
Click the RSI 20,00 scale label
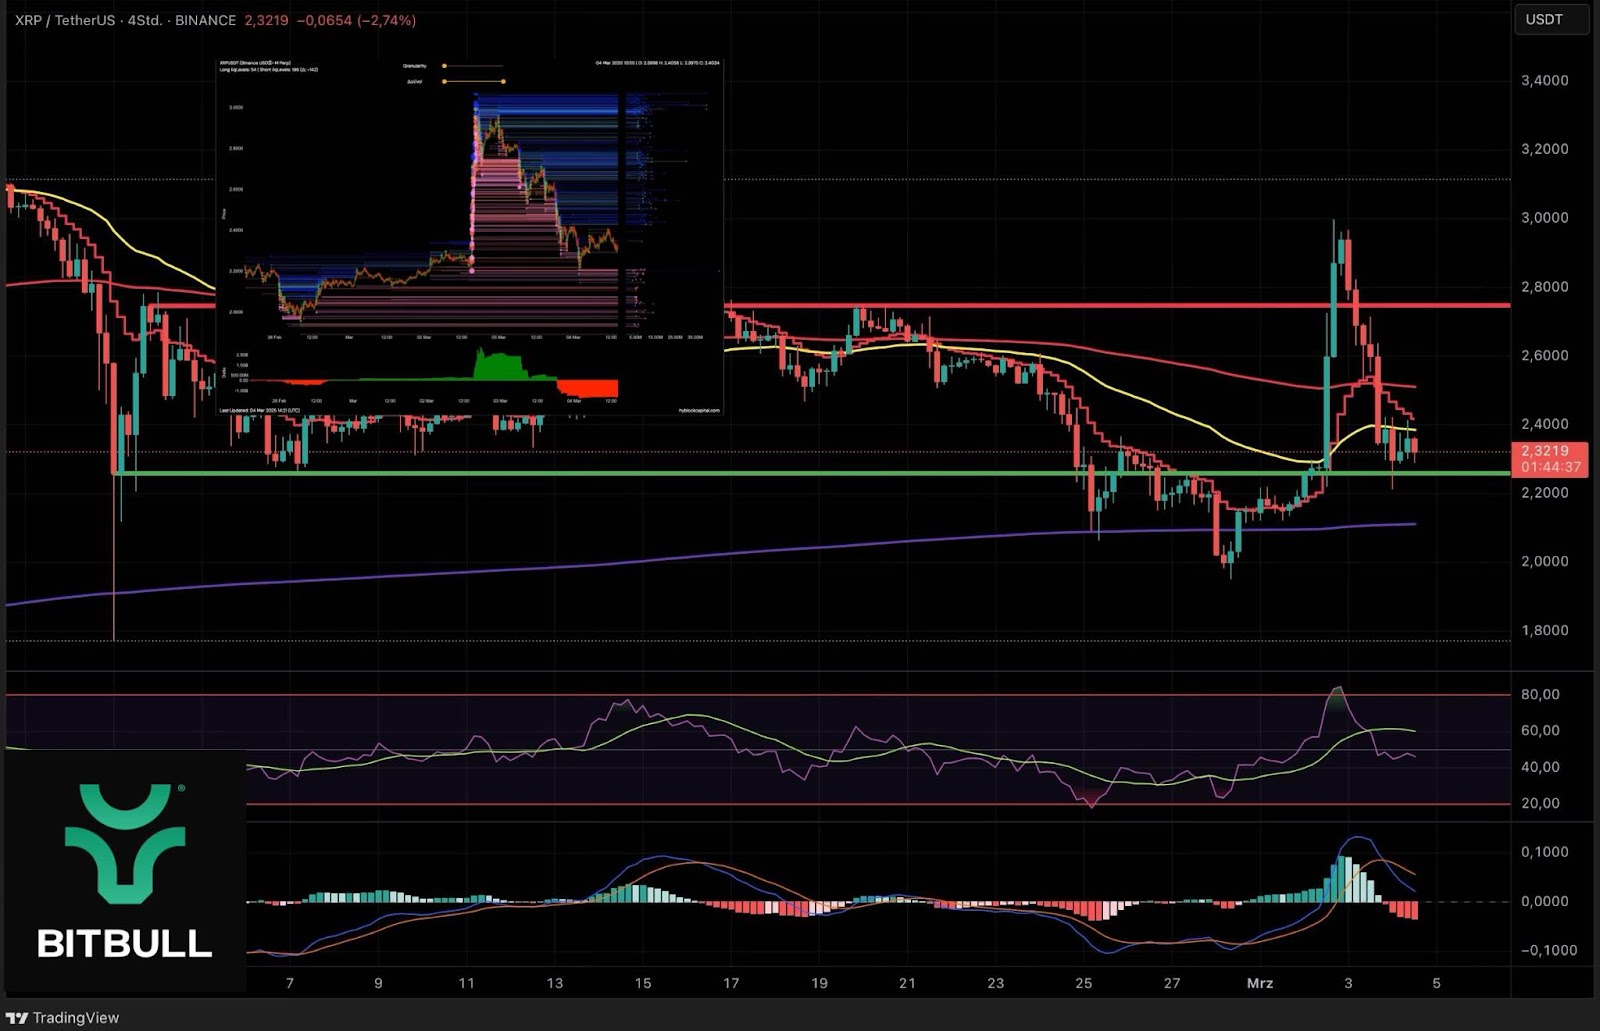pyautogui.click(x=1540, y=803)
